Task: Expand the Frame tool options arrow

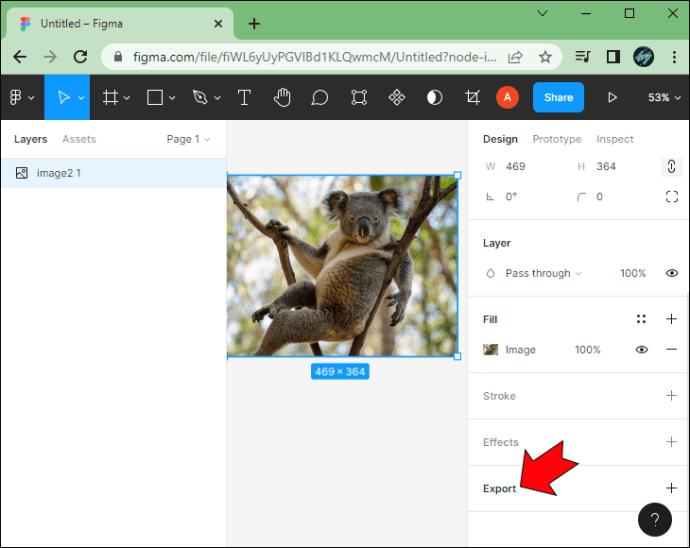Action: (x=127, y=98)
